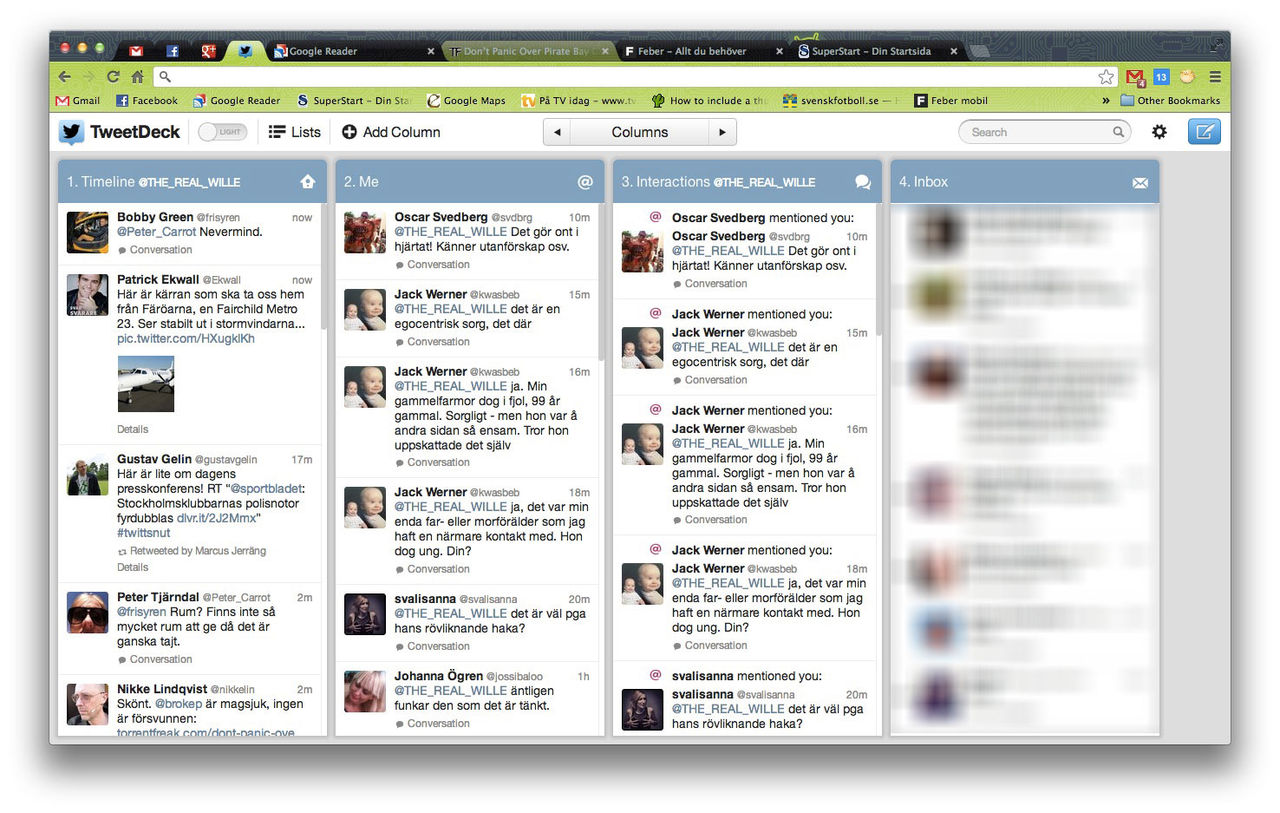Open Feber mobil bookmark

[x=951, y=100]
